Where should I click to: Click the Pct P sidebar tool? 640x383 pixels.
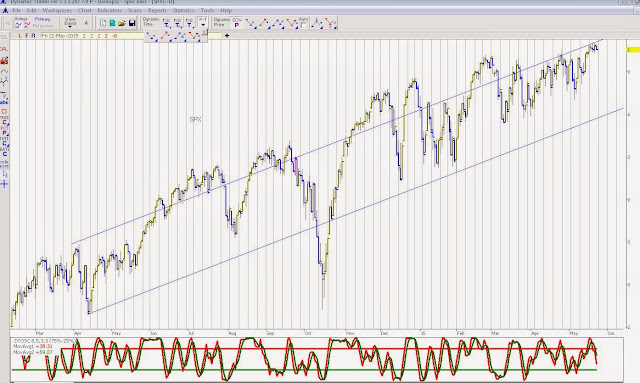tap(4, 131)
